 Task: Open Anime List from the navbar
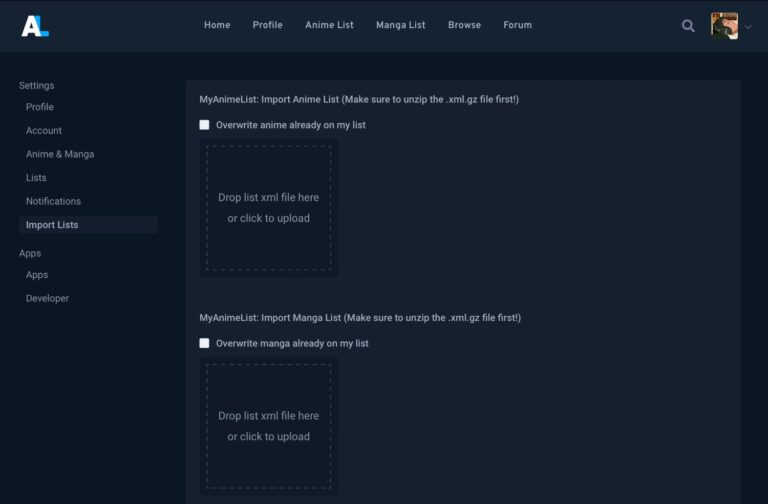click(x=329, y=25)
